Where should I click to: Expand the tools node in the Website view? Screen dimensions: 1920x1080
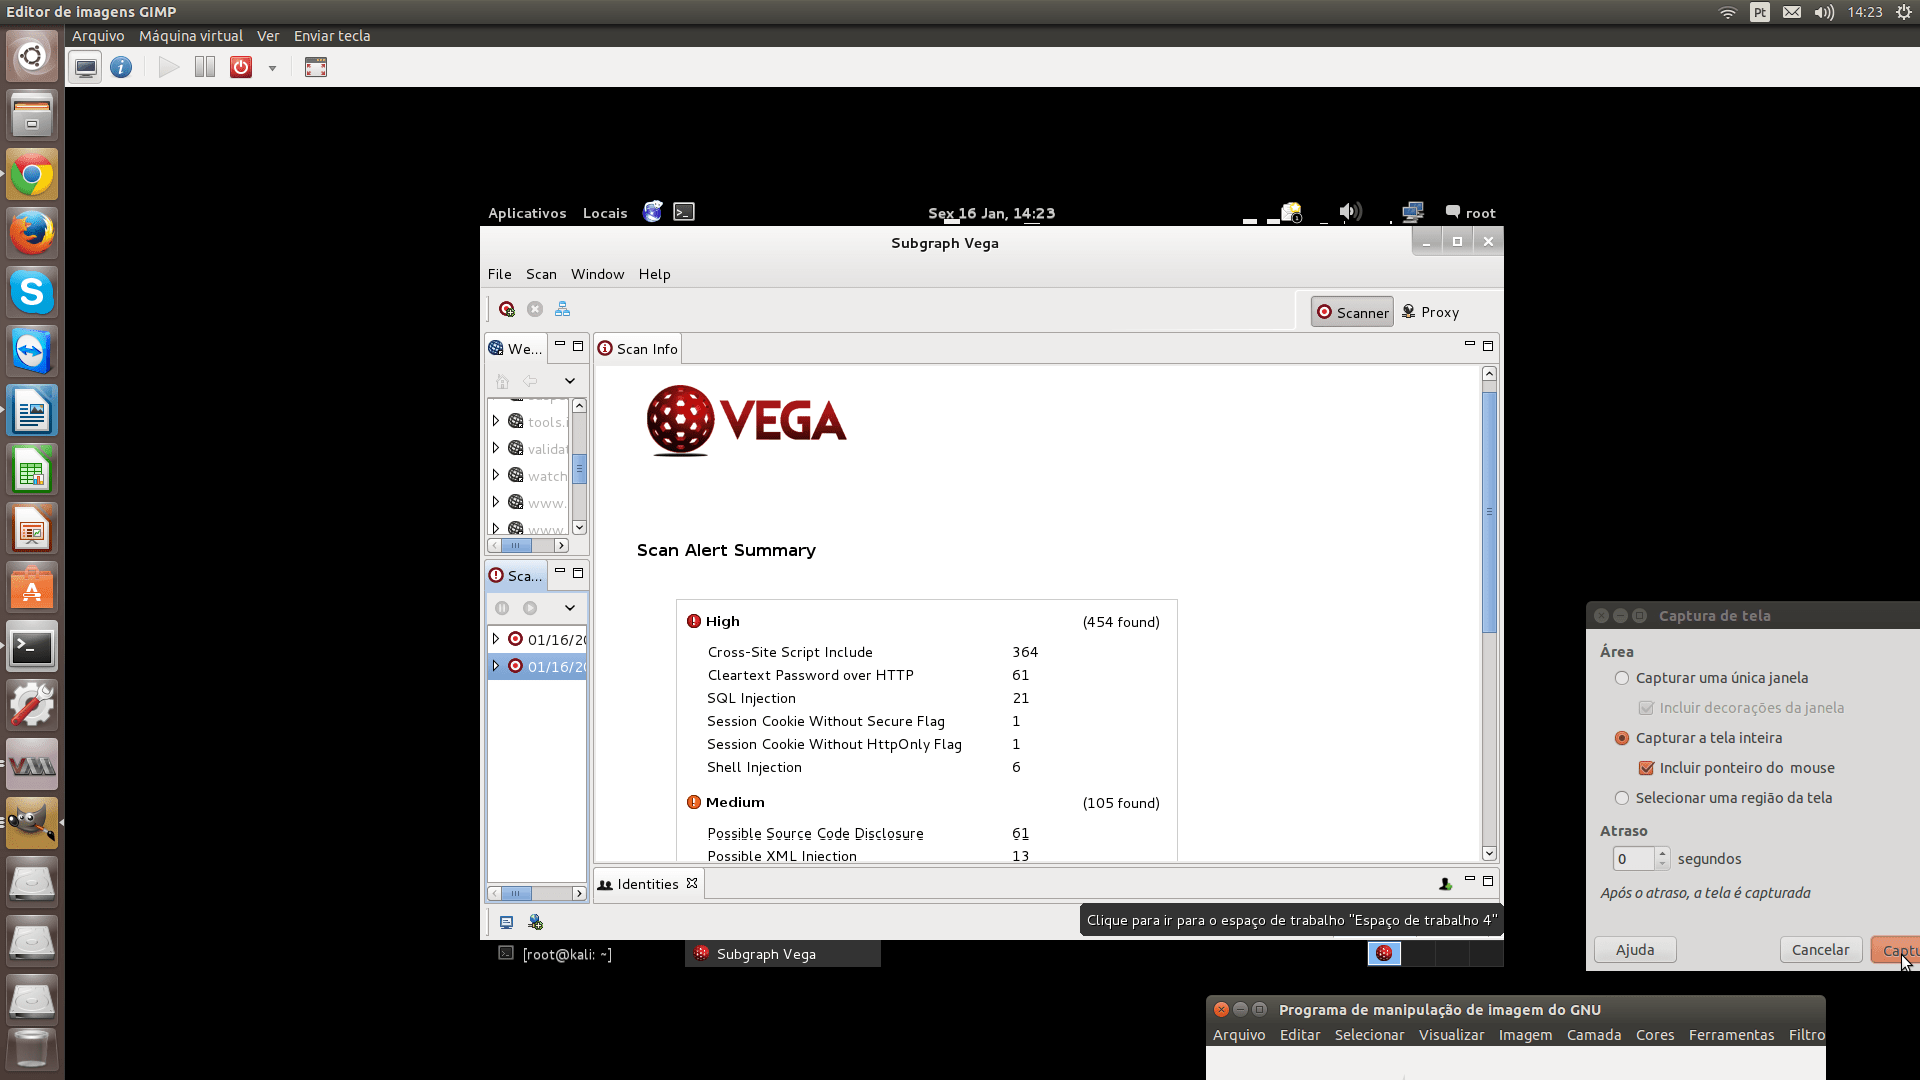tap(497, 421)
